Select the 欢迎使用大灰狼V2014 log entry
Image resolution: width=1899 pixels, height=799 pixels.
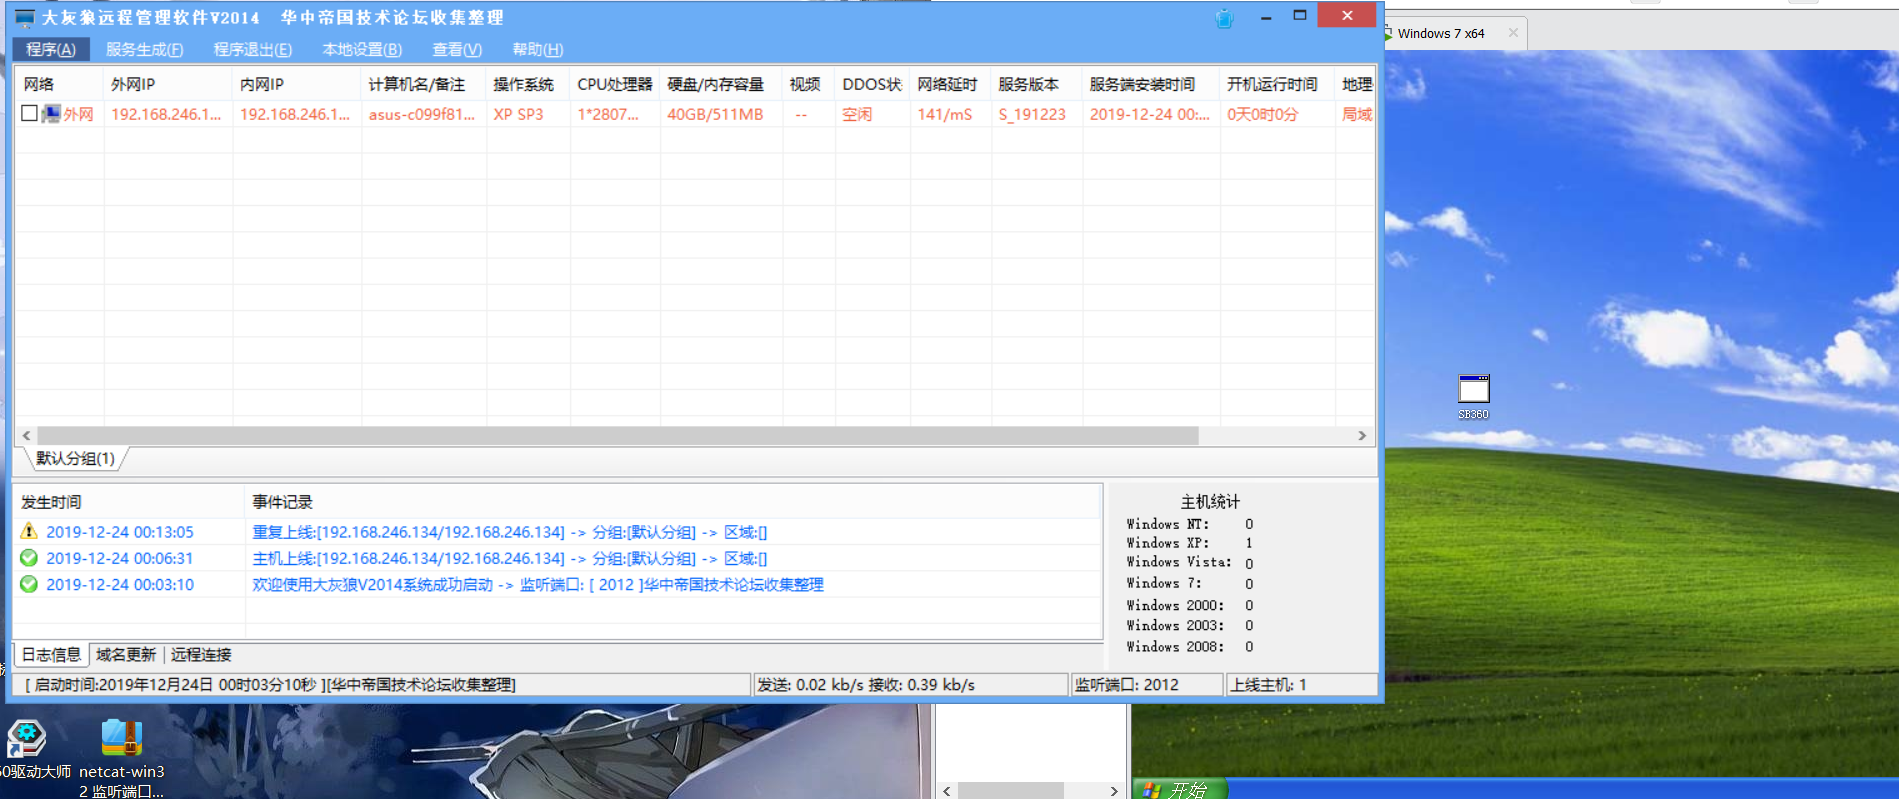pos(538,584)
